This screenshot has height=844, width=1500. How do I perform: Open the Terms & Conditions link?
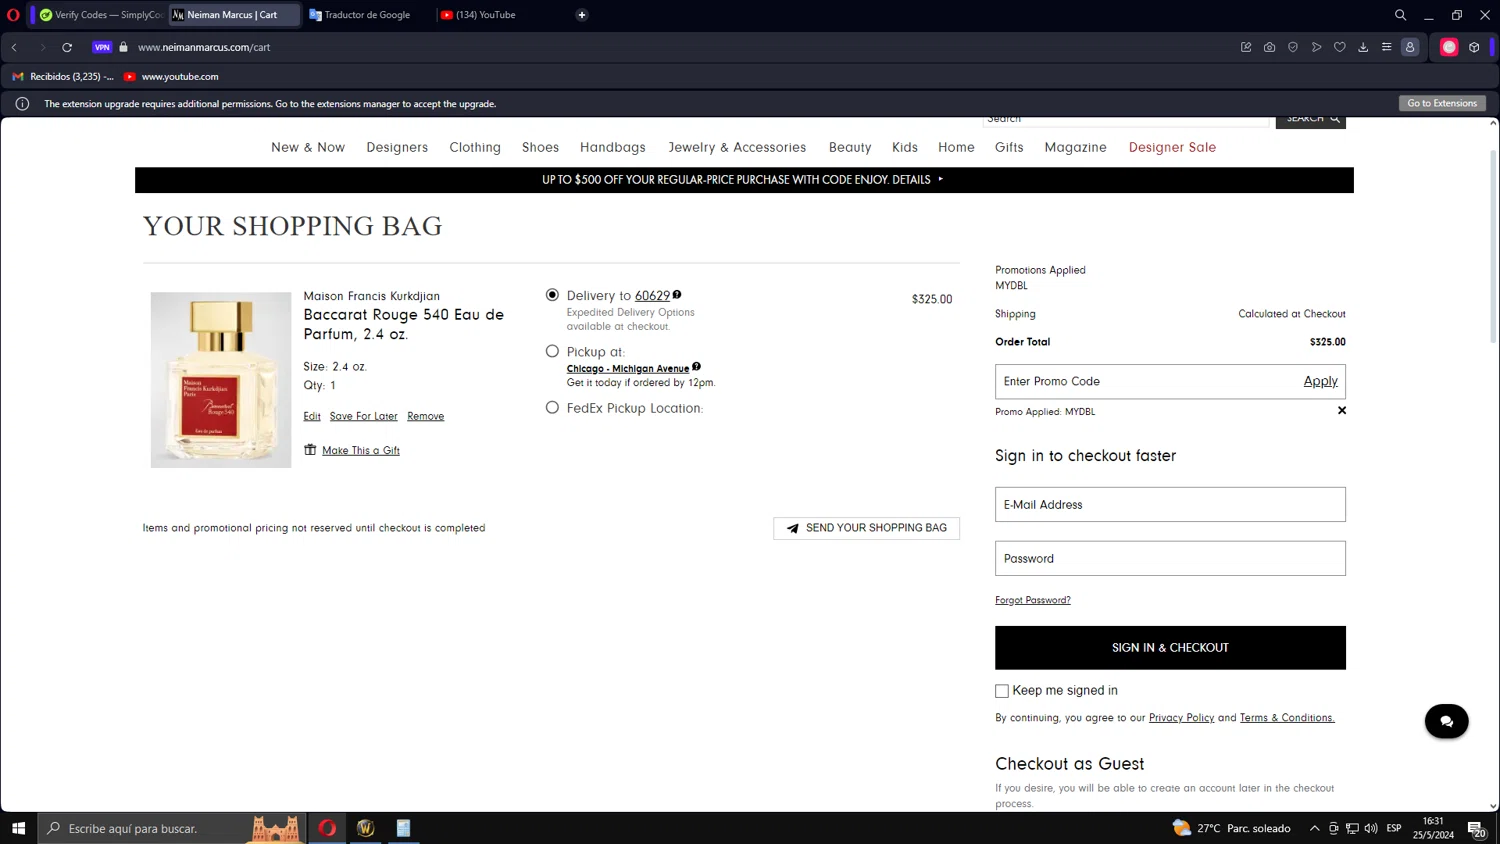click(1287, 718)
